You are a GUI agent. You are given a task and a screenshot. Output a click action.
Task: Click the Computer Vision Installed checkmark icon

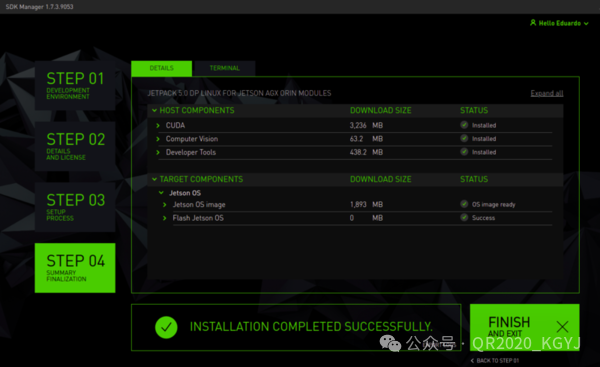point(464,139)
